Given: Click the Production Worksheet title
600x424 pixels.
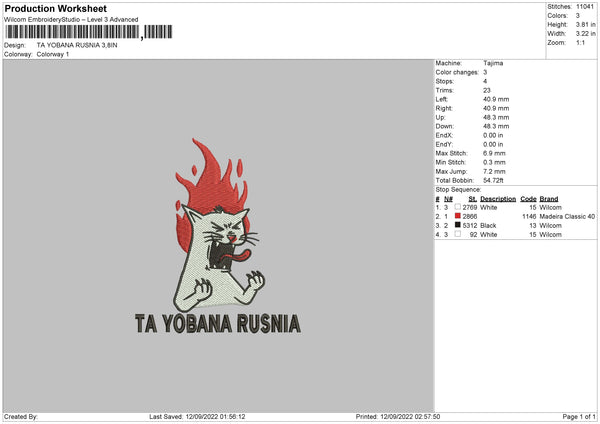Looking at the screenshot, I should [55, 8].
